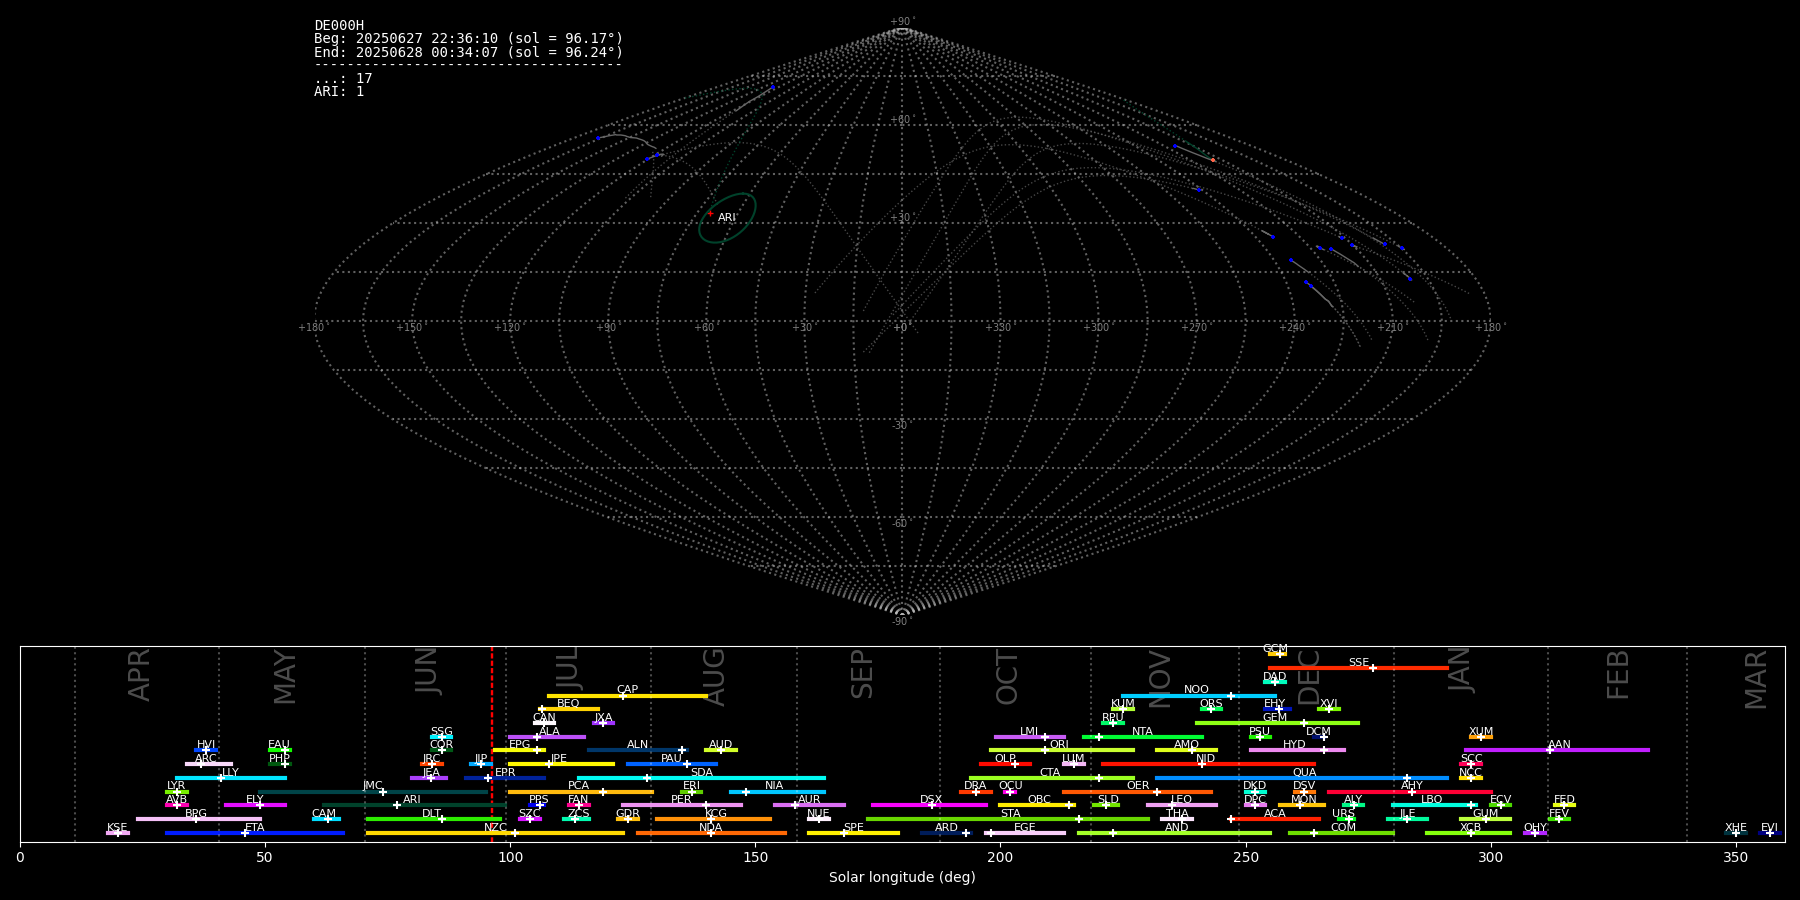1800x900 pixels.
Task: Click the LYR shower label
Action: 176,786
